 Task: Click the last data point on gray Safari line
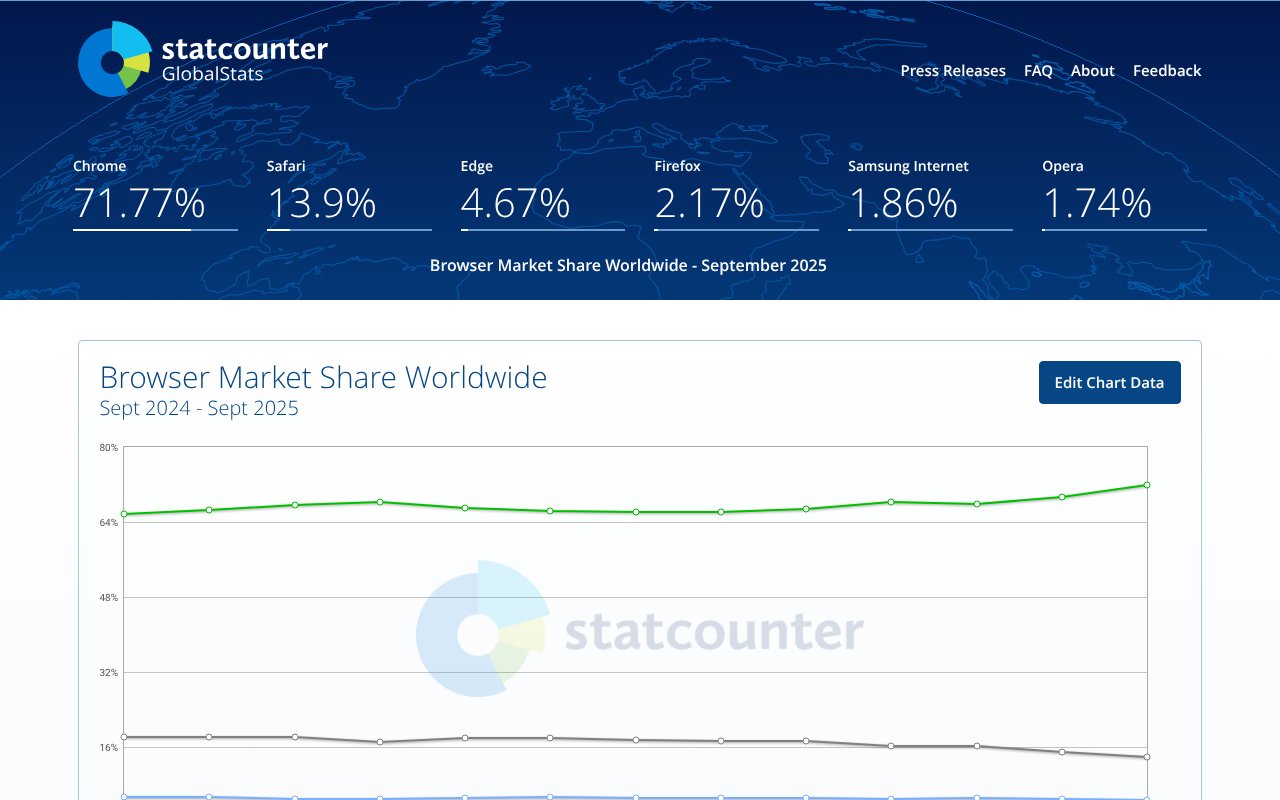click(1147, 757)
